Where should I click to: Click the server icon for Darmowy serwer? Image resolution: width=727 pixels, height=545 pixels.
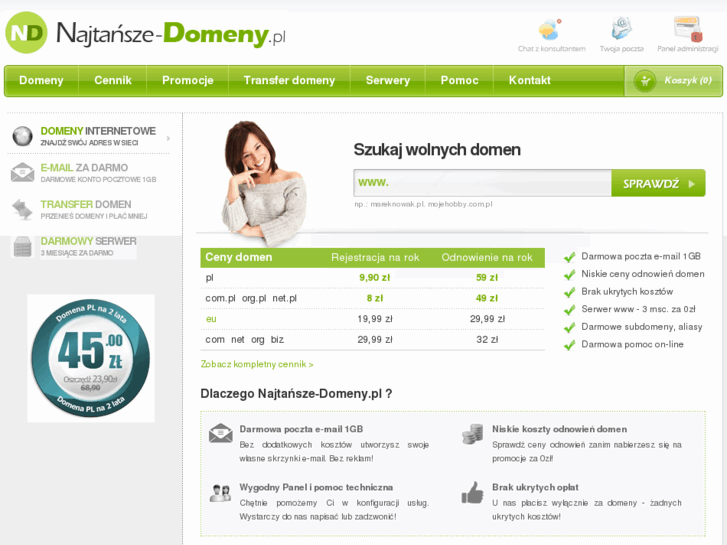coord(22,246)
